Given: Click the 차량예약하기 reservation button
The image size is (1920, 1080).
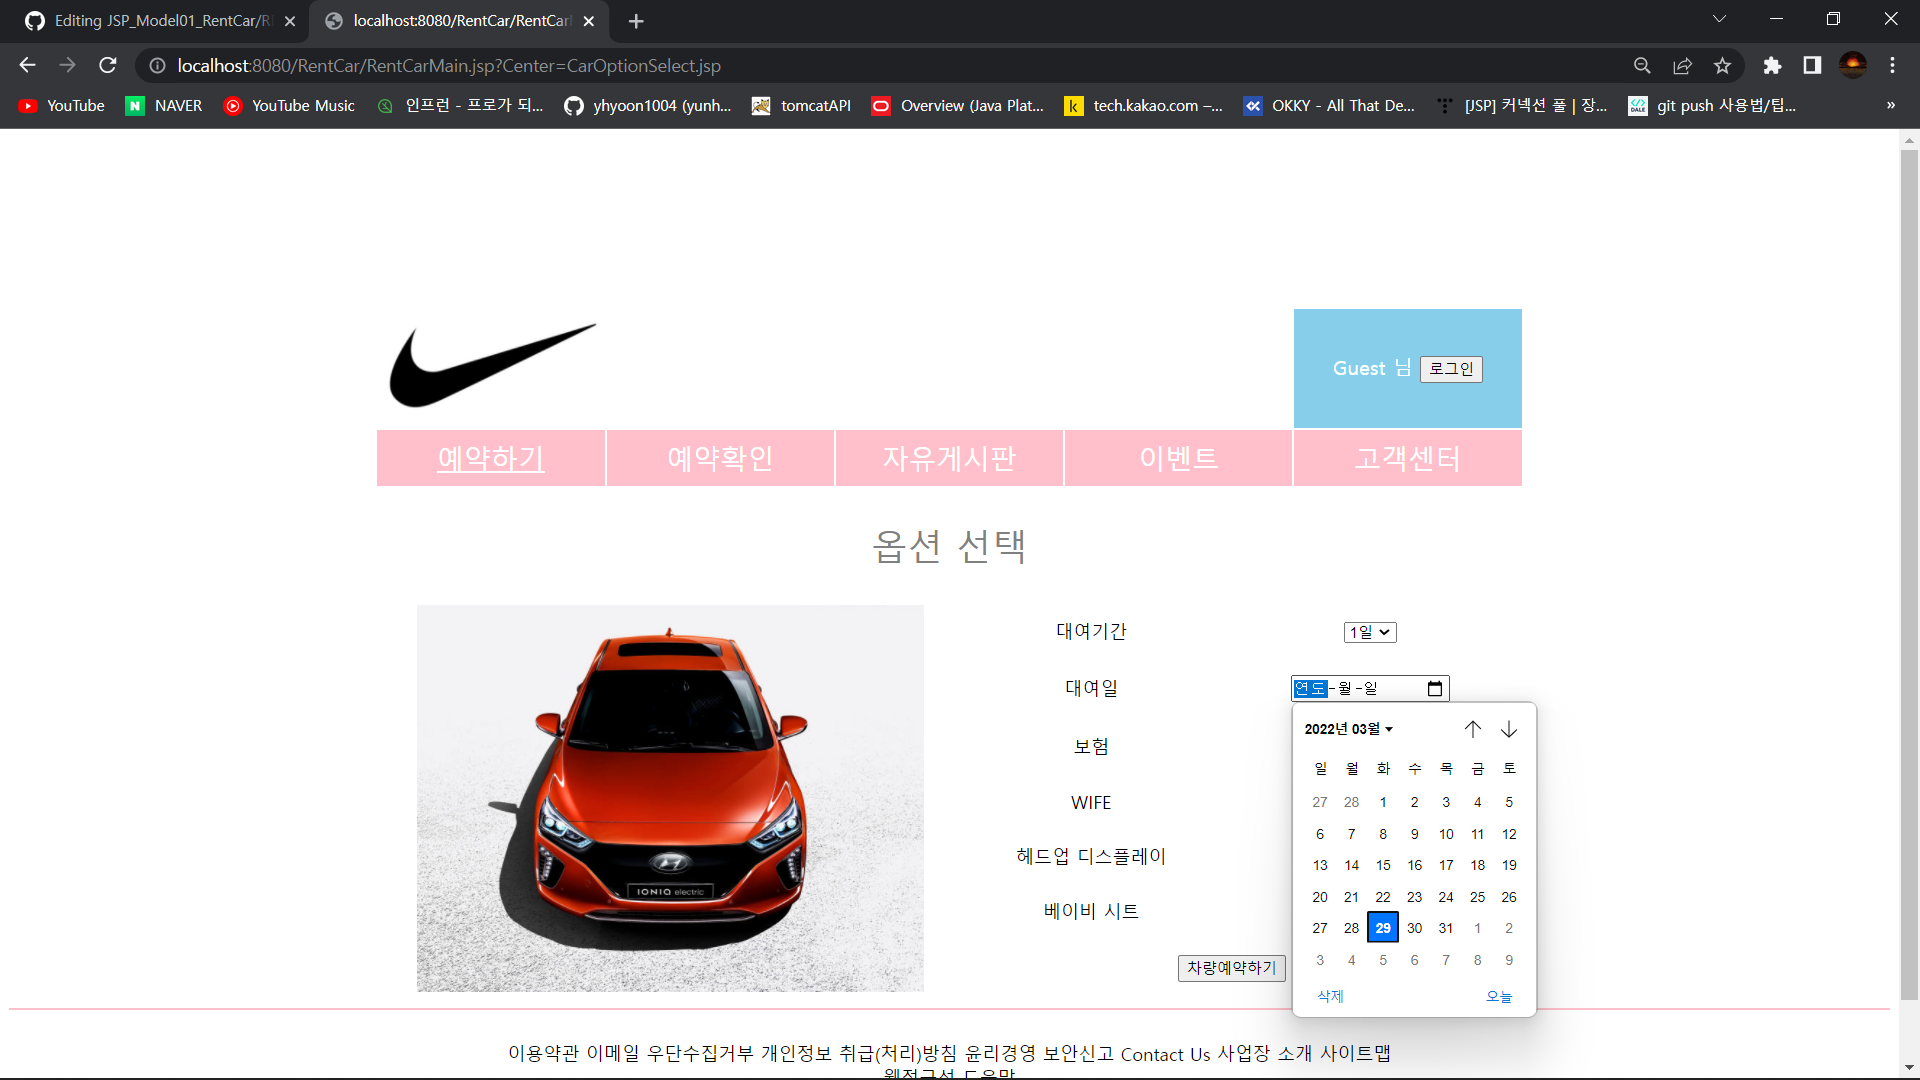Looking at the screenshot, I should pos(1231,968).
